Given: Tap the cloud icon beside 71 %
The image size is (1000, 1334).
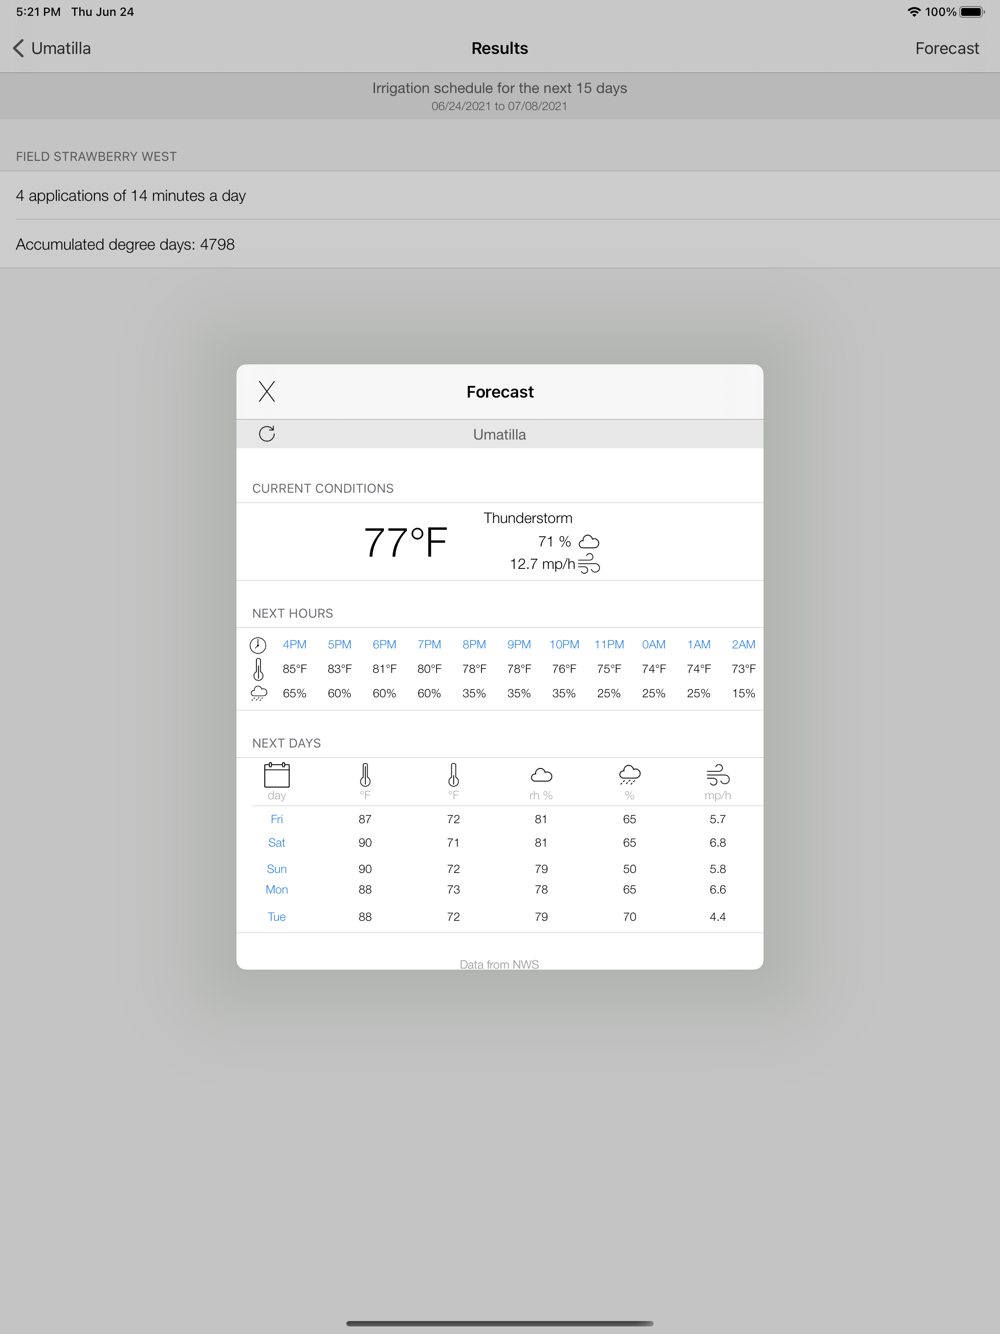Looking at the screenshot, I should click(x=589, y=542).
